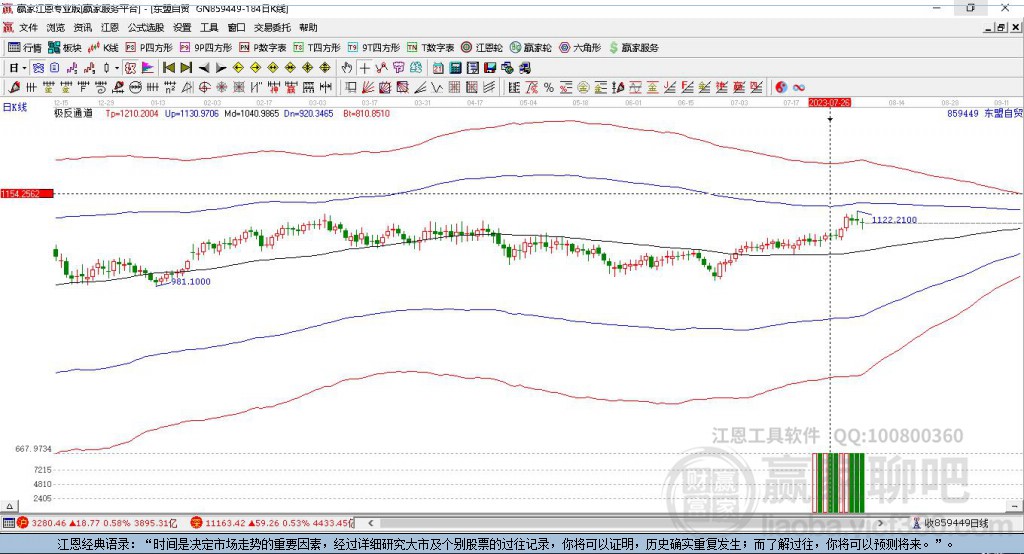
Task: Click the status bar grid icon
Action: (x=8, y=523)
